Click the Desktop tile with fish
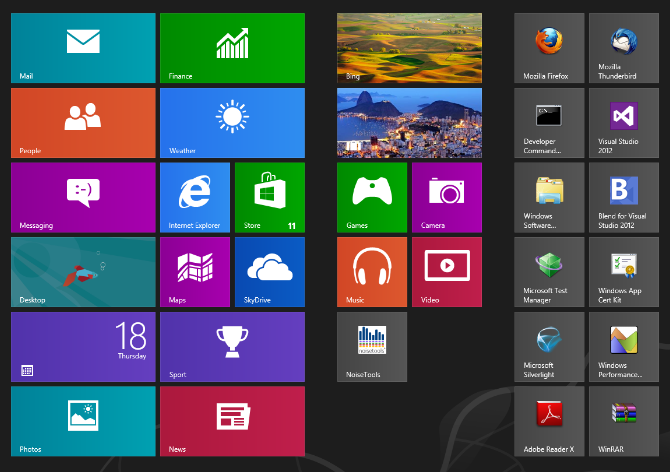 (83, 272)
